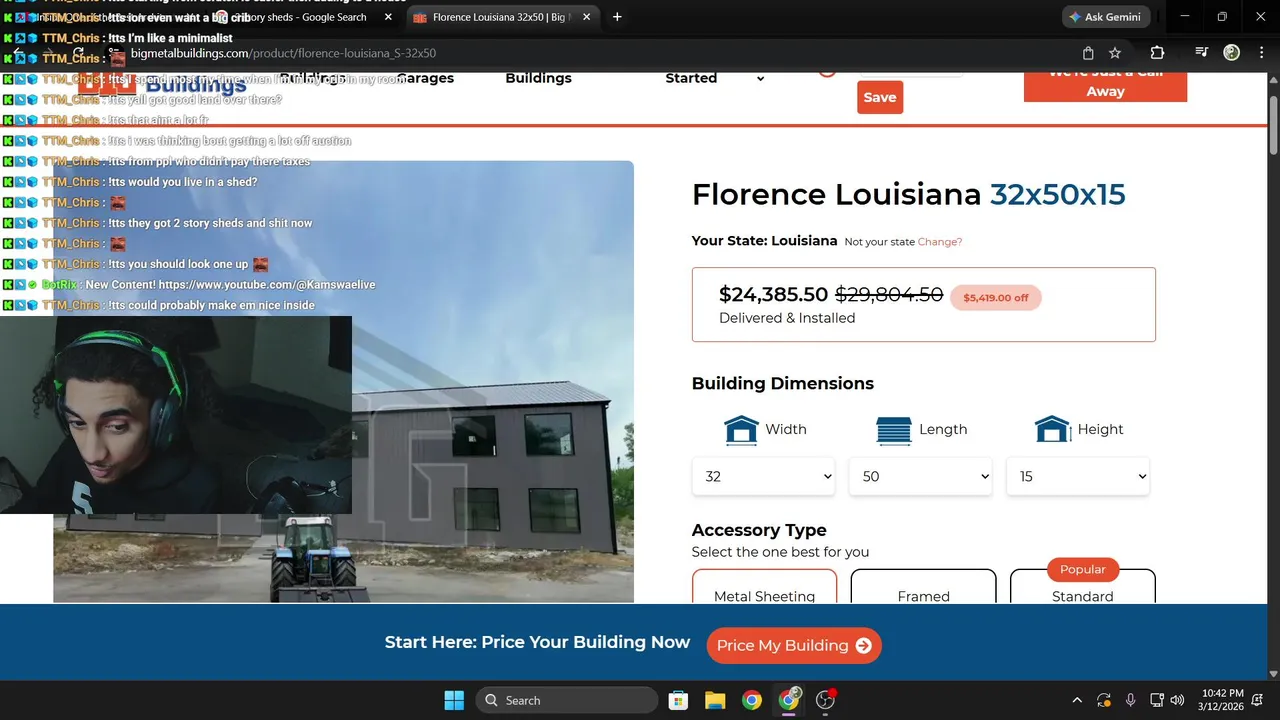Open a new browser tab

pyautogui.click(x=617, y=17)
